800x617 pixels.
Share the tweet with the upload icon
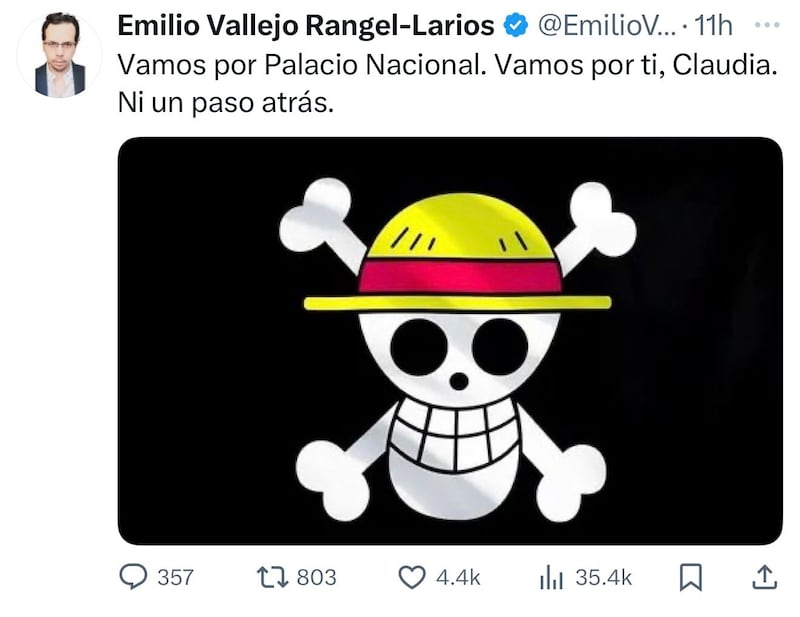pyautogui.click(x=764, y=577)
